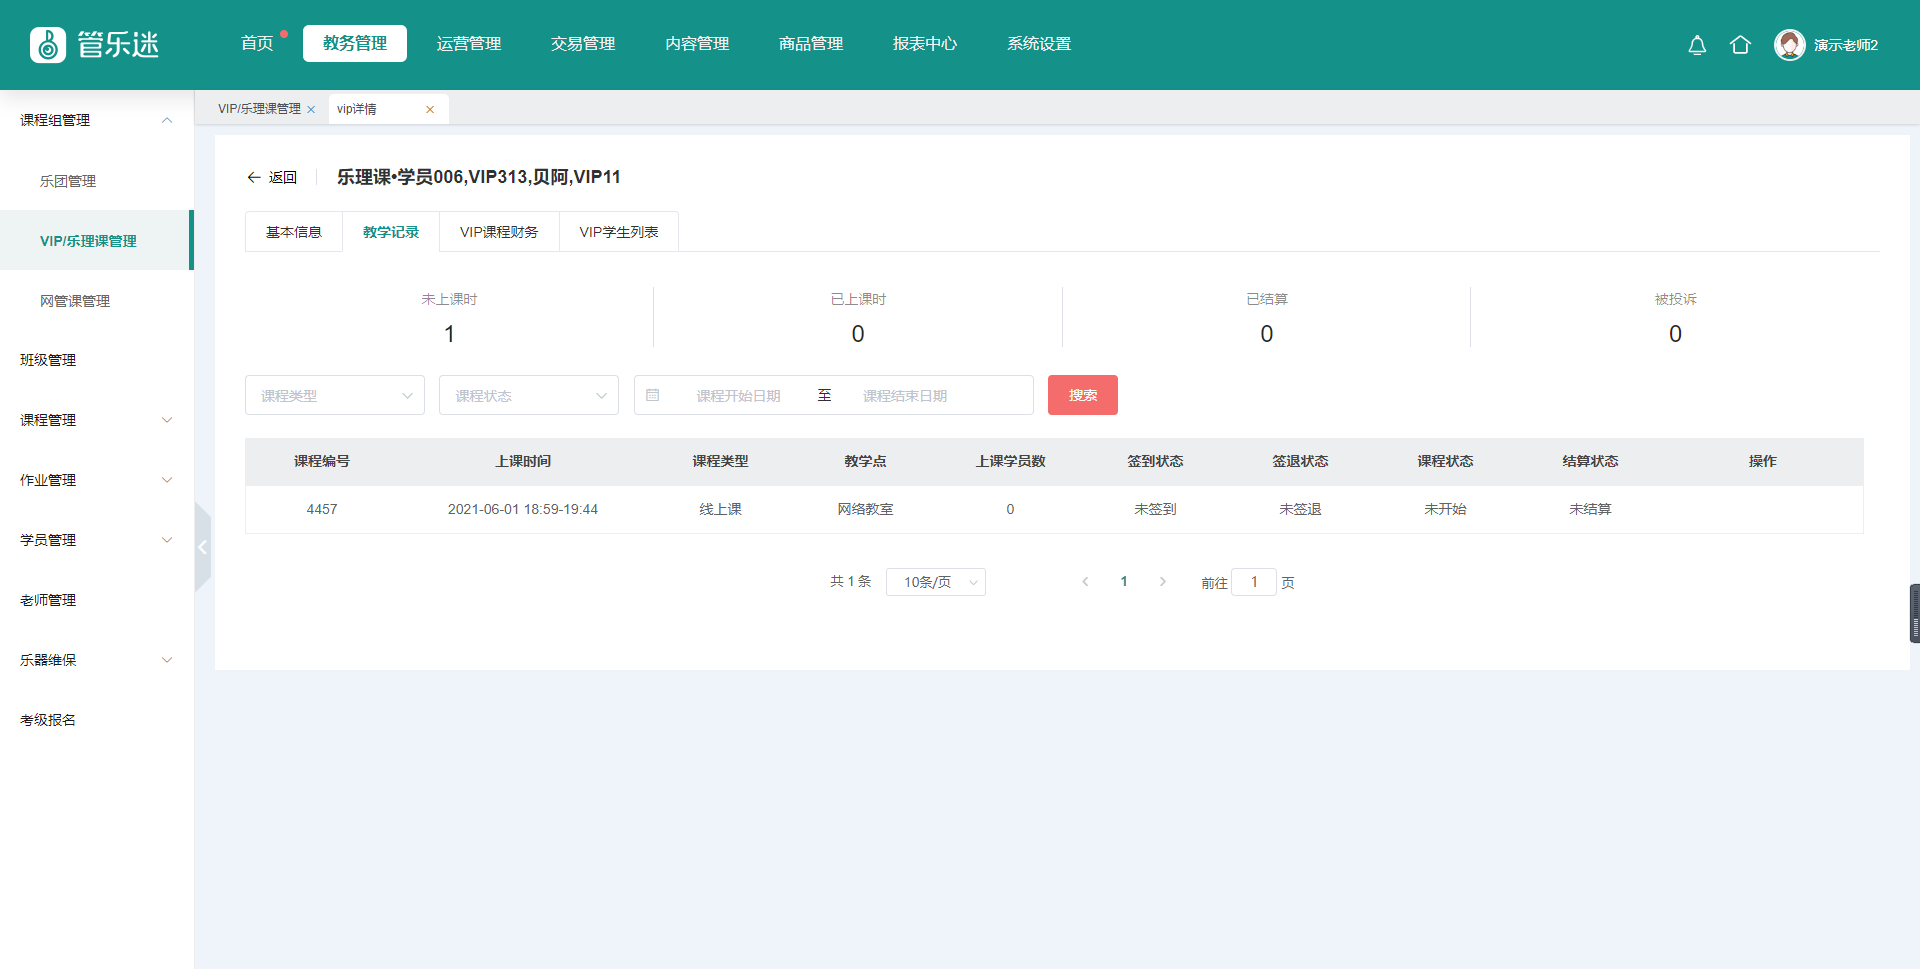This screenshot has width=1920, height=969.
Task: Click the user avatar for 演示老师2
Action: point(1789,45)
